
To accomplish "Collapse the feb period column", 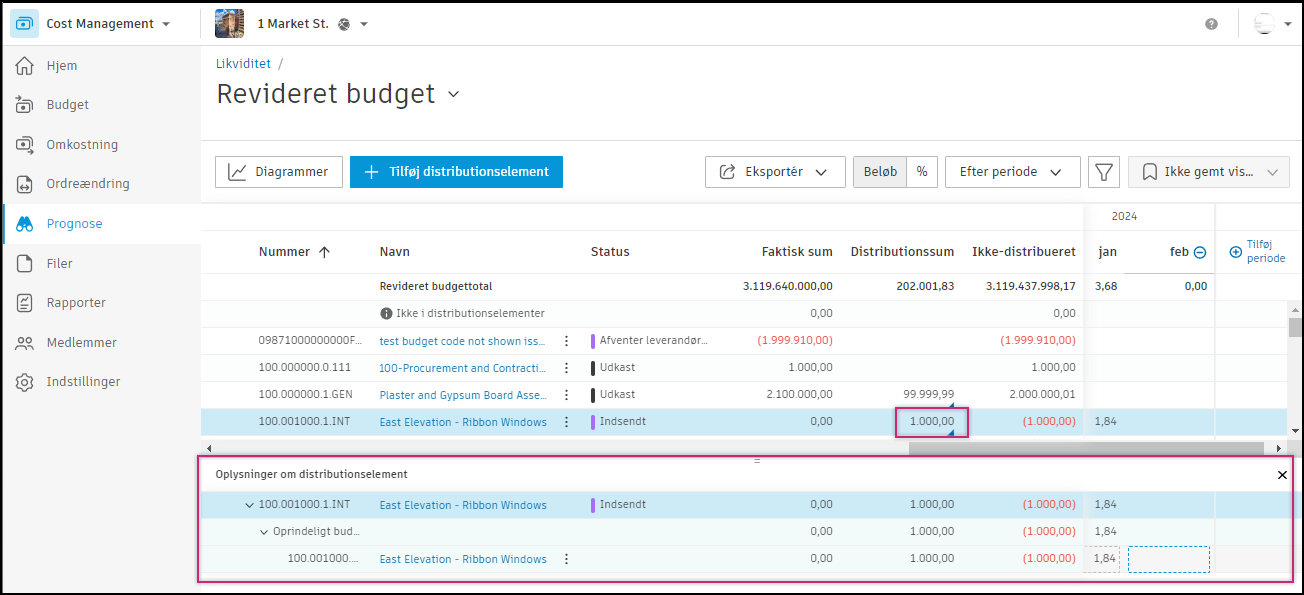I will click(1200, 253).
